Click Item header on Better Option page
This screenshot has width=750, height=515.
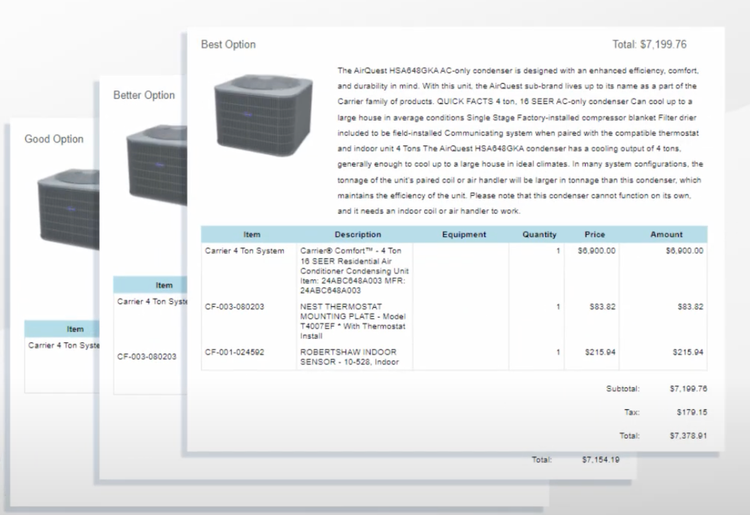click(x=164, y=285)
